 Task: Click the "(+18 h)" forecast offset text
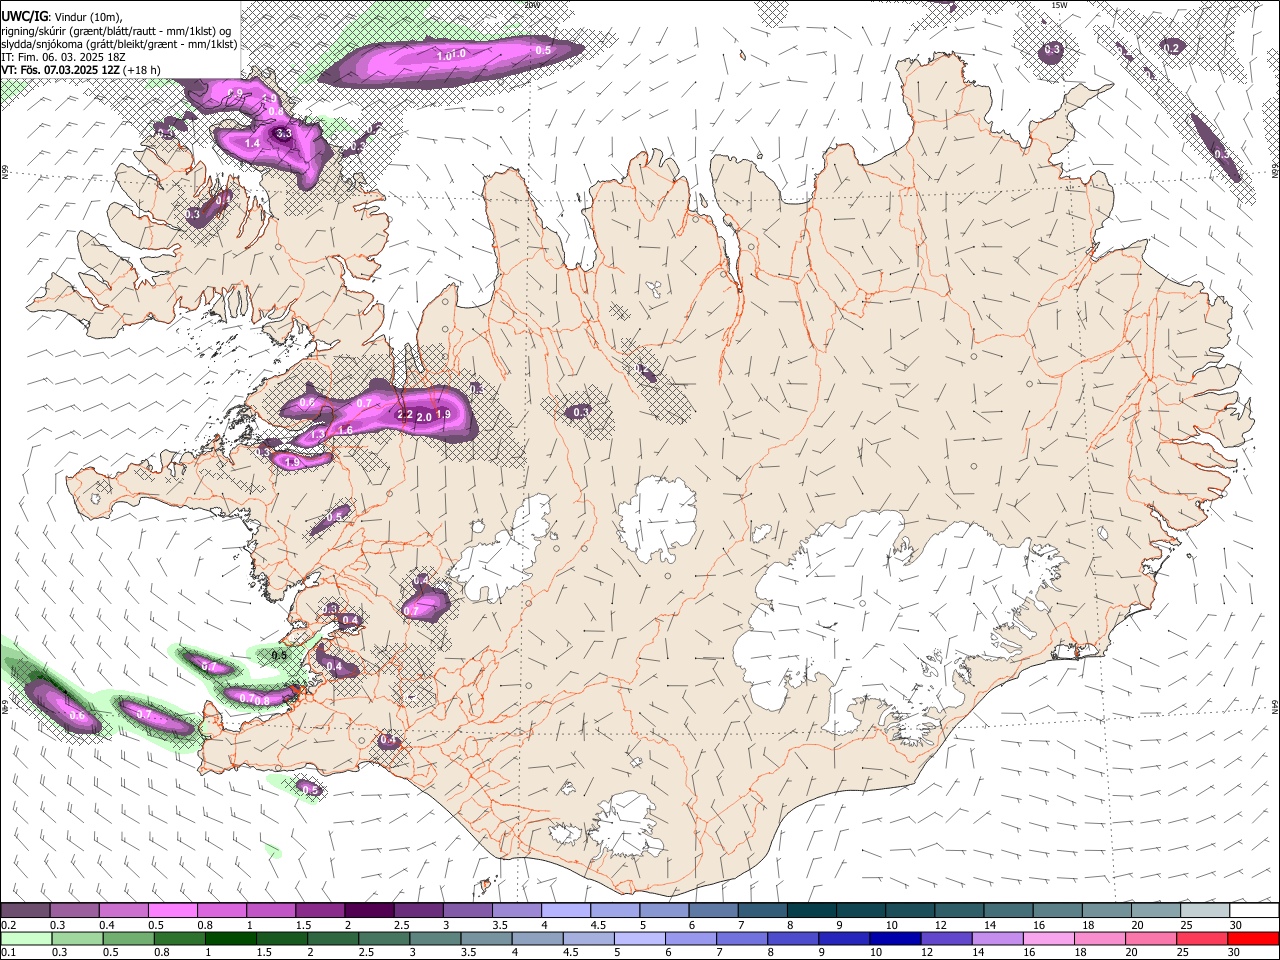pos(142,70)
